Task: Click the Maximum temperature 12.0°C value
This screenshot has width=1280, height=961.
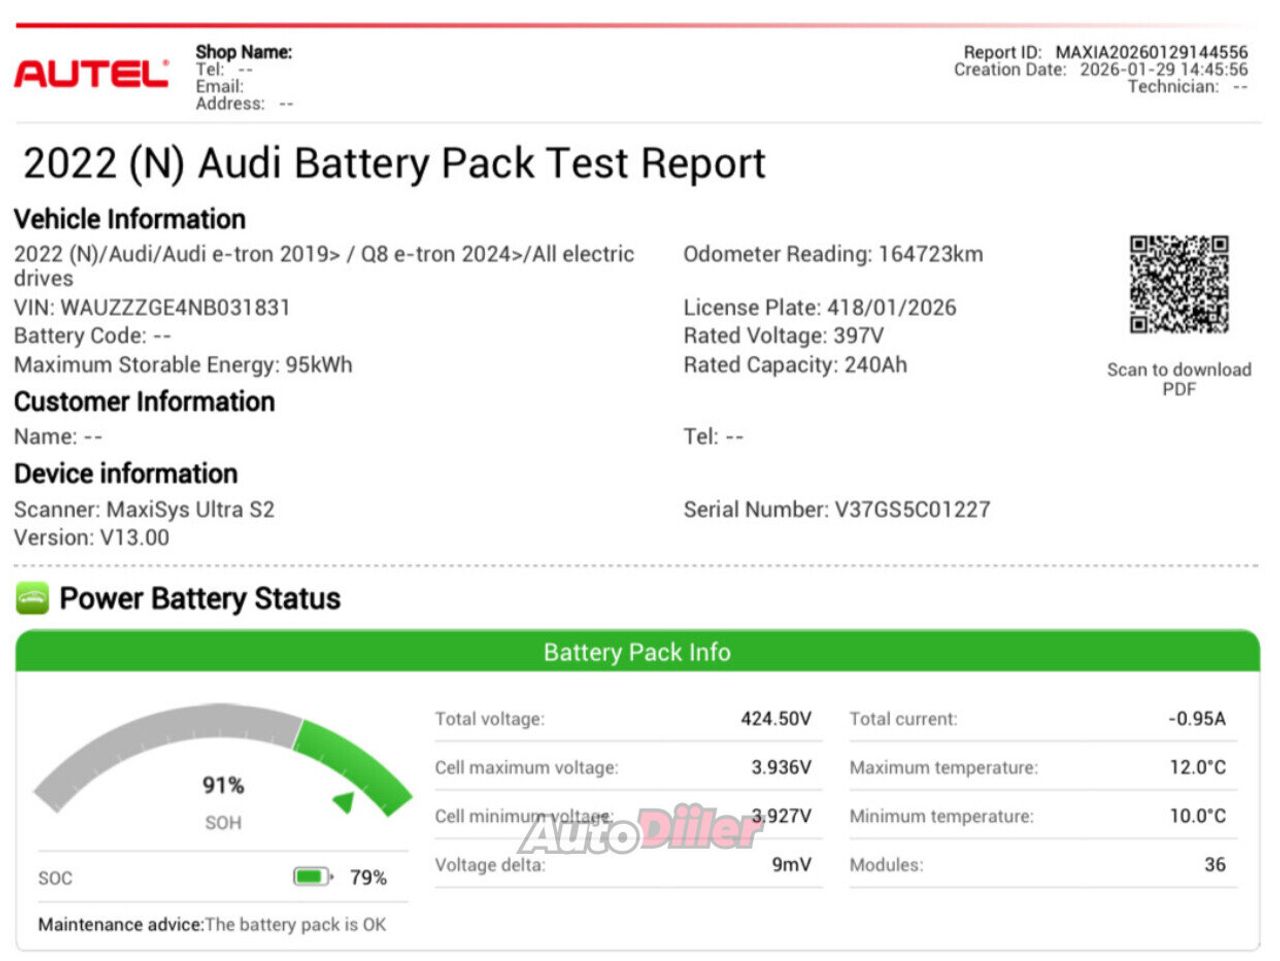Action: tap(1197, 768)
